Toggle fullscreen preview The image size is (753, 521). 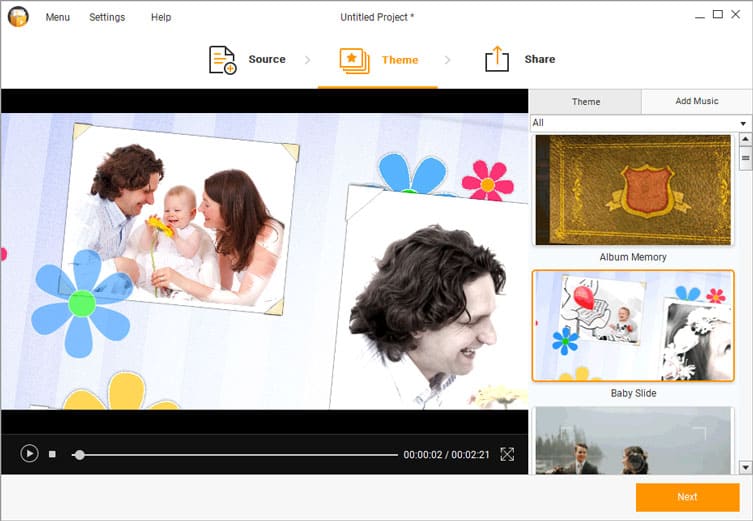pos(507,454)
